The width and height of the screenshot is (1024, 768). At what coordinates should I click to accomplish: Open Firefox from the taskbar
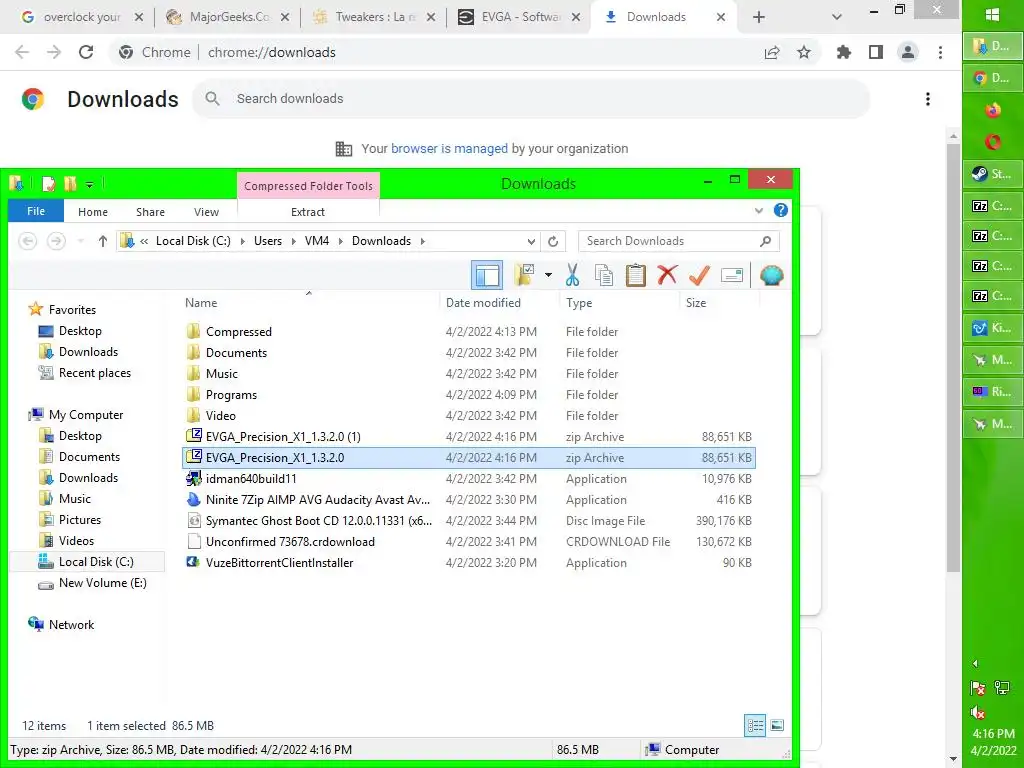pyautogui.click(x=993, y=110)
